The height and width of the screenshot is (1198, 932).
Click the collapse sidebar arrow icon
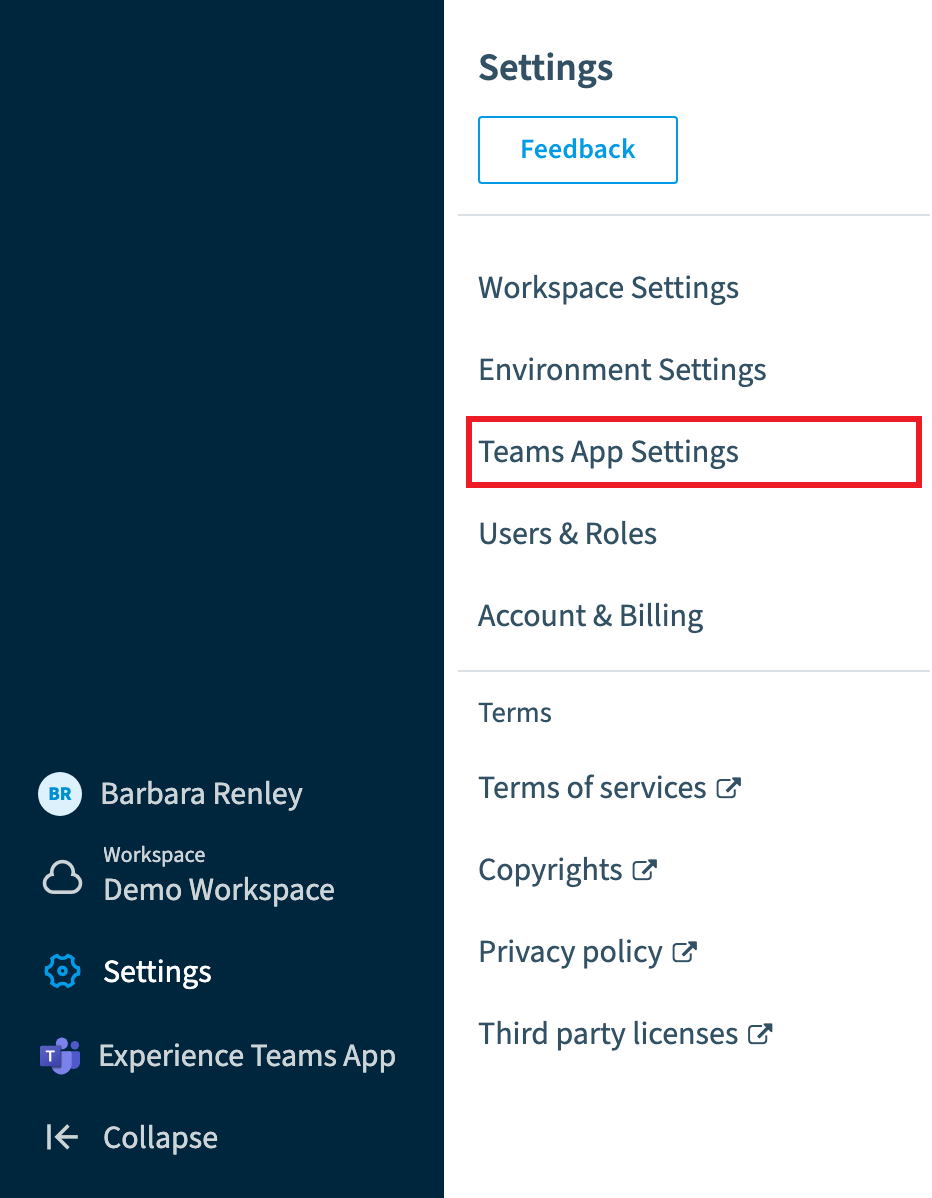click(x=62, y=1137)
